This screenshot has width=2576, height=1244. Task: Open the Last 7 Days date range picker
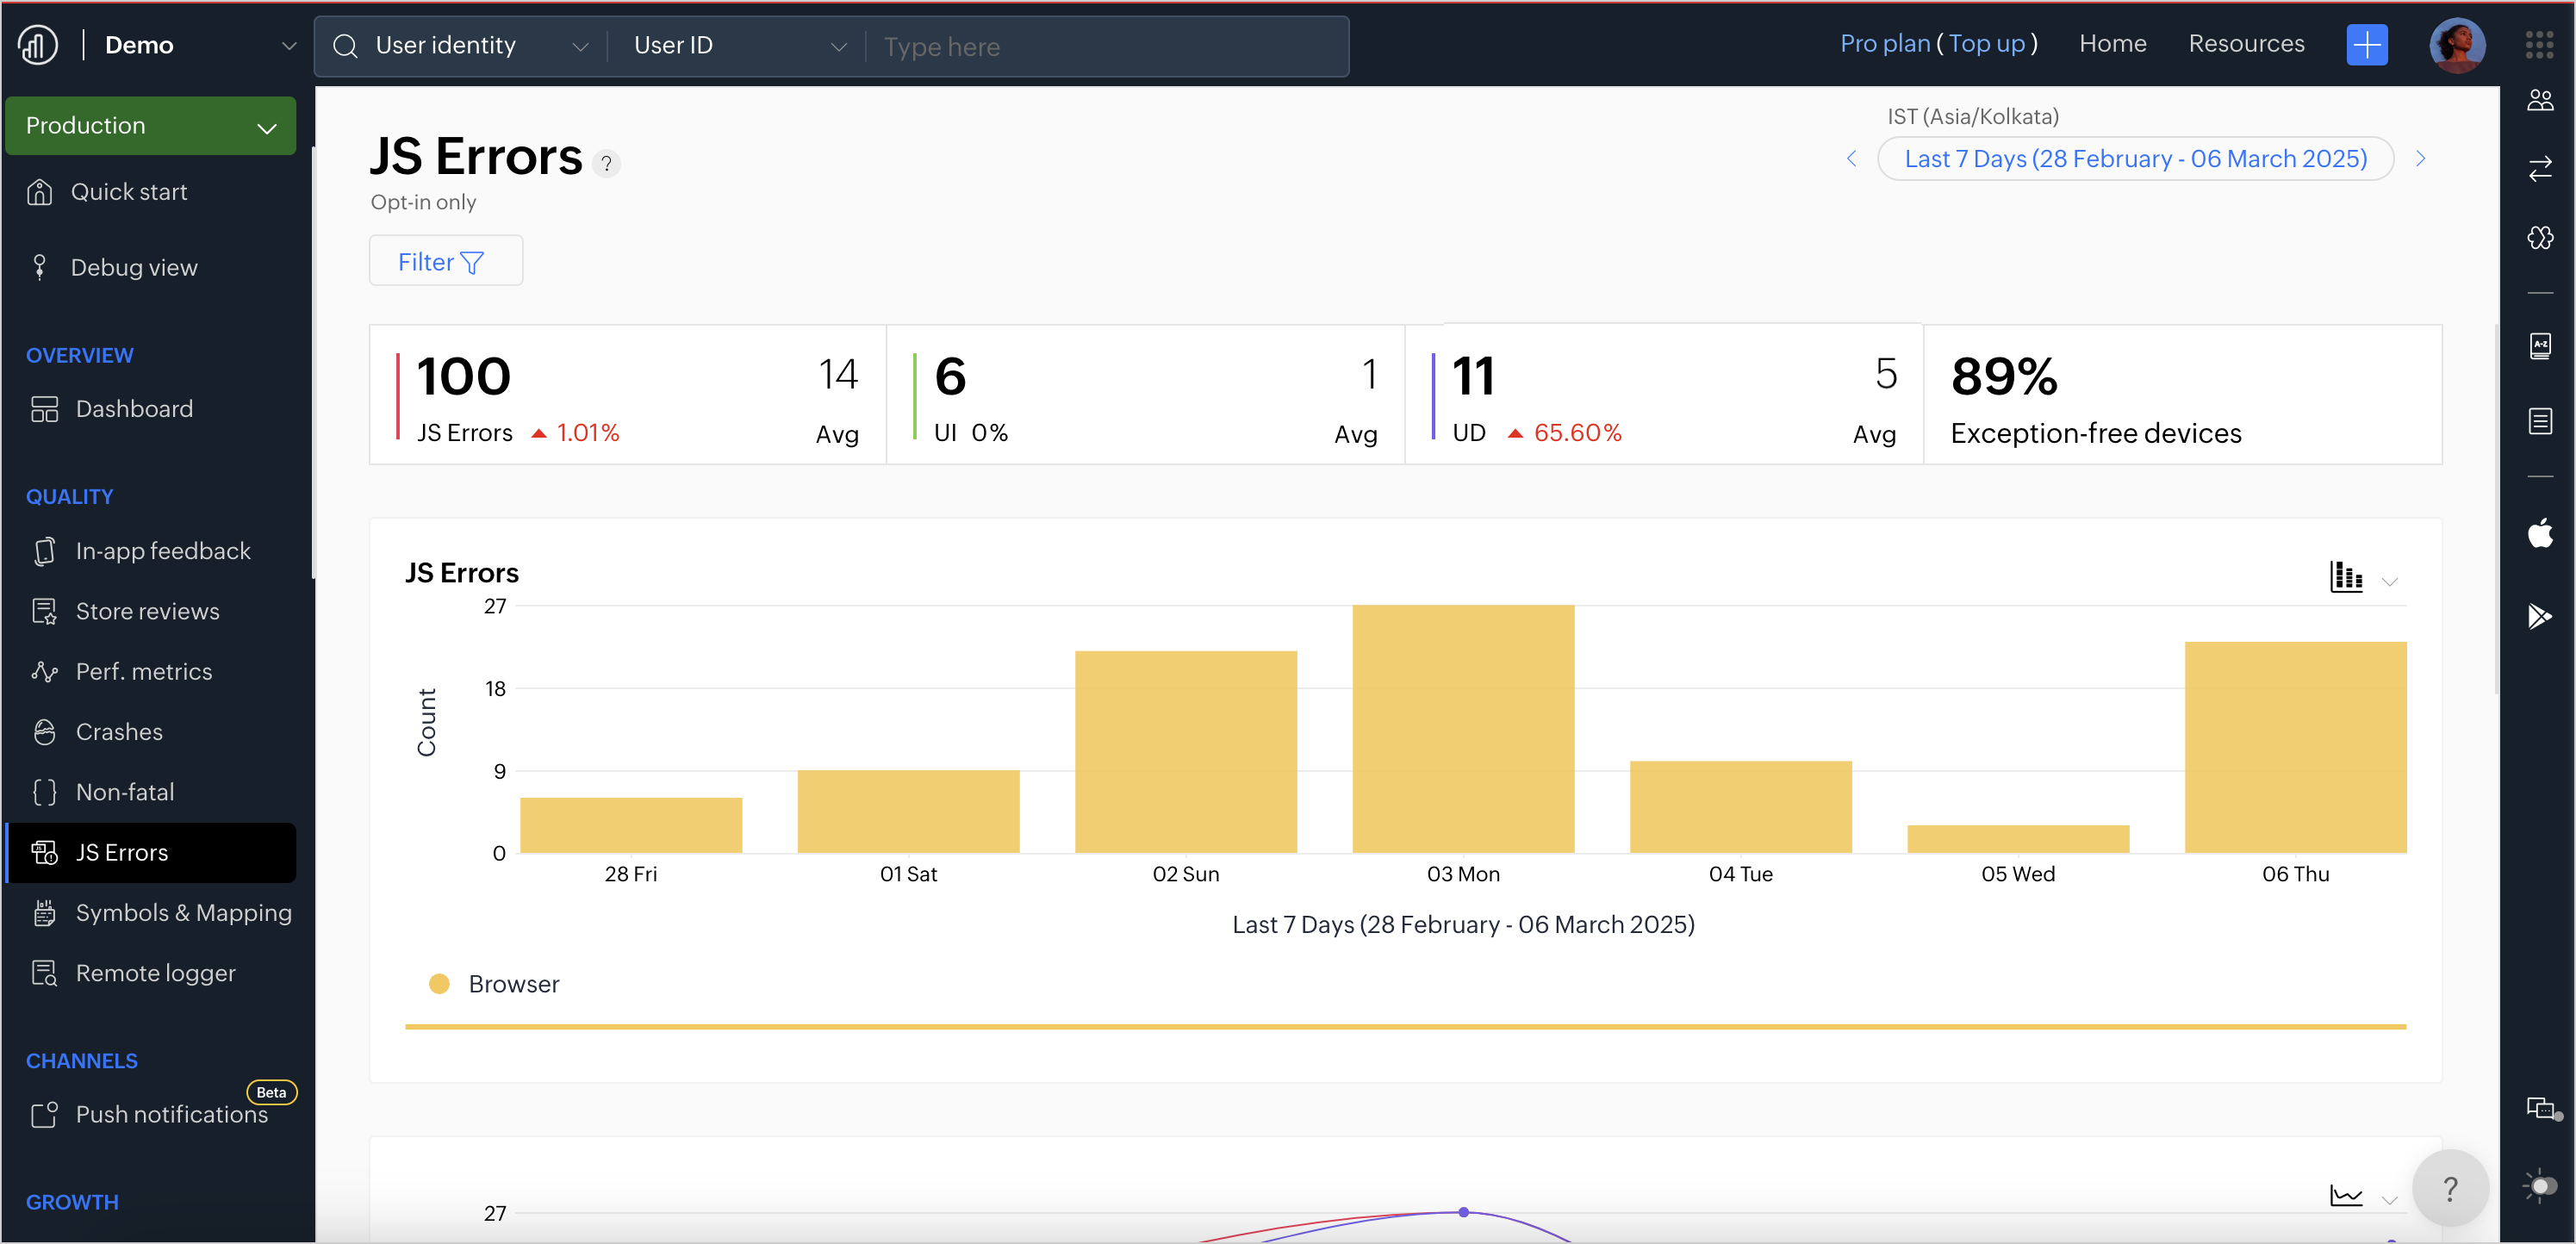[x=2135, y=159]
